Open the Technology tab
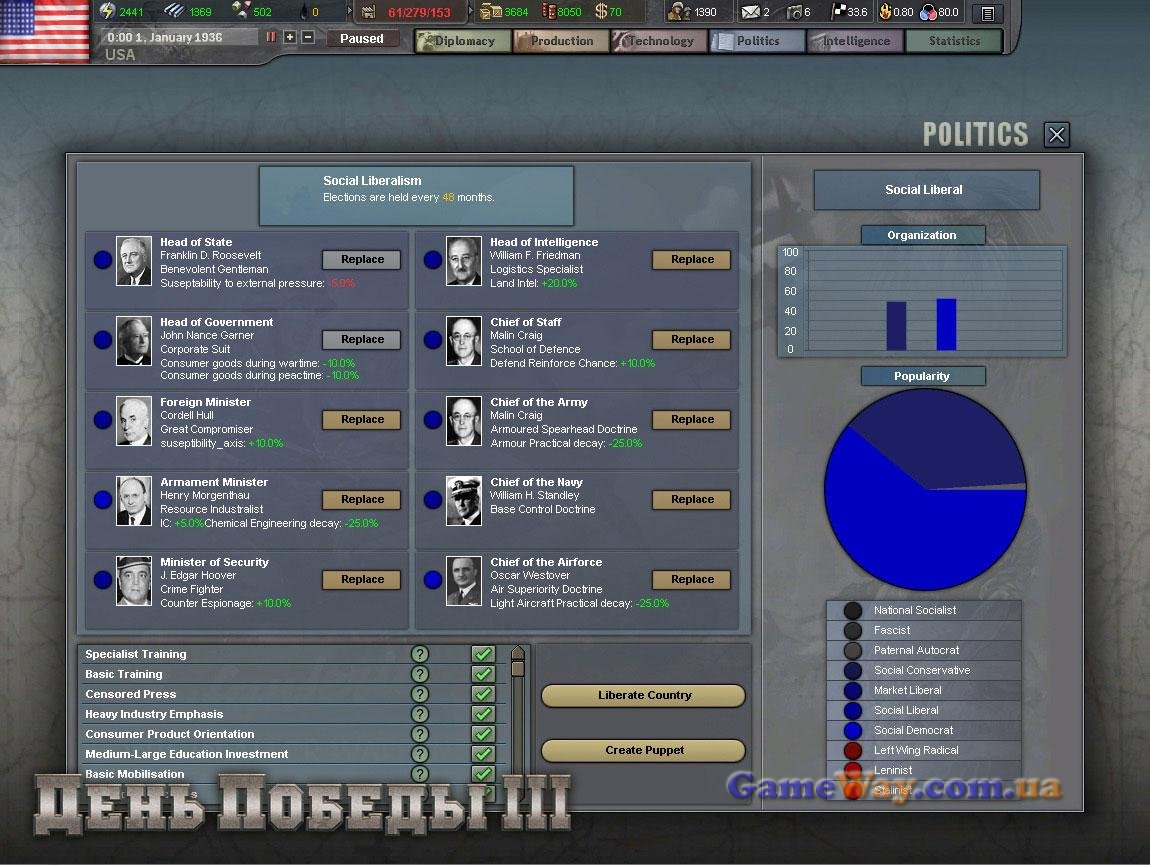The width and height of the screenshot is (1150, 865). [x=659, y=41]
